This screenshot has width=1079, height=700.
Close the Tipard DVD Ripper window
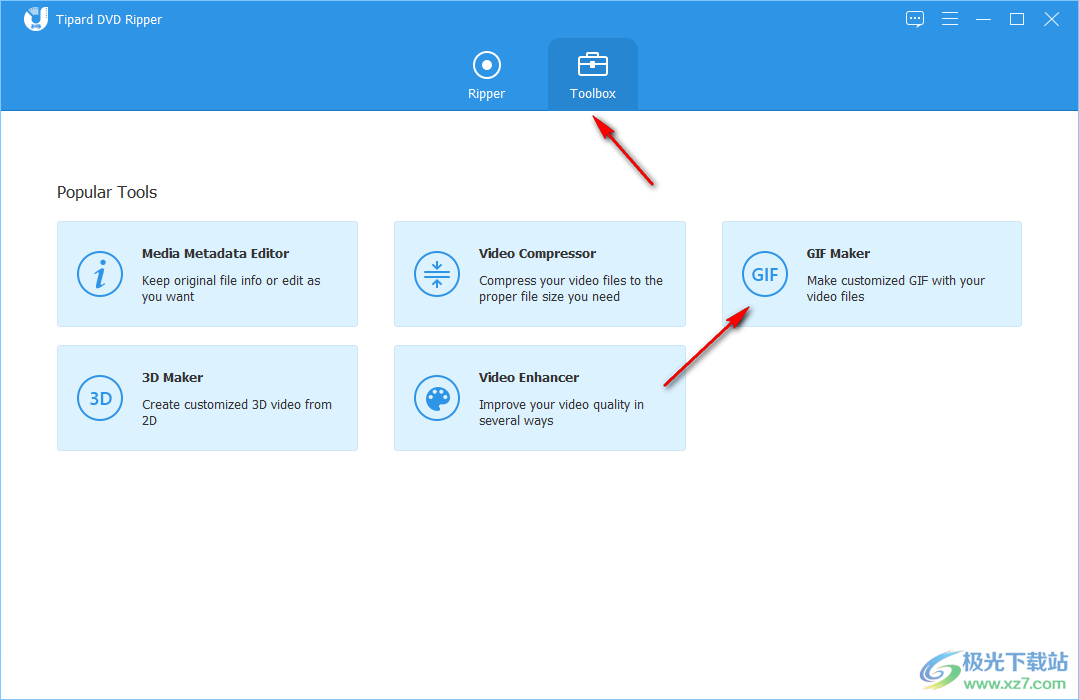point(1051,19)
